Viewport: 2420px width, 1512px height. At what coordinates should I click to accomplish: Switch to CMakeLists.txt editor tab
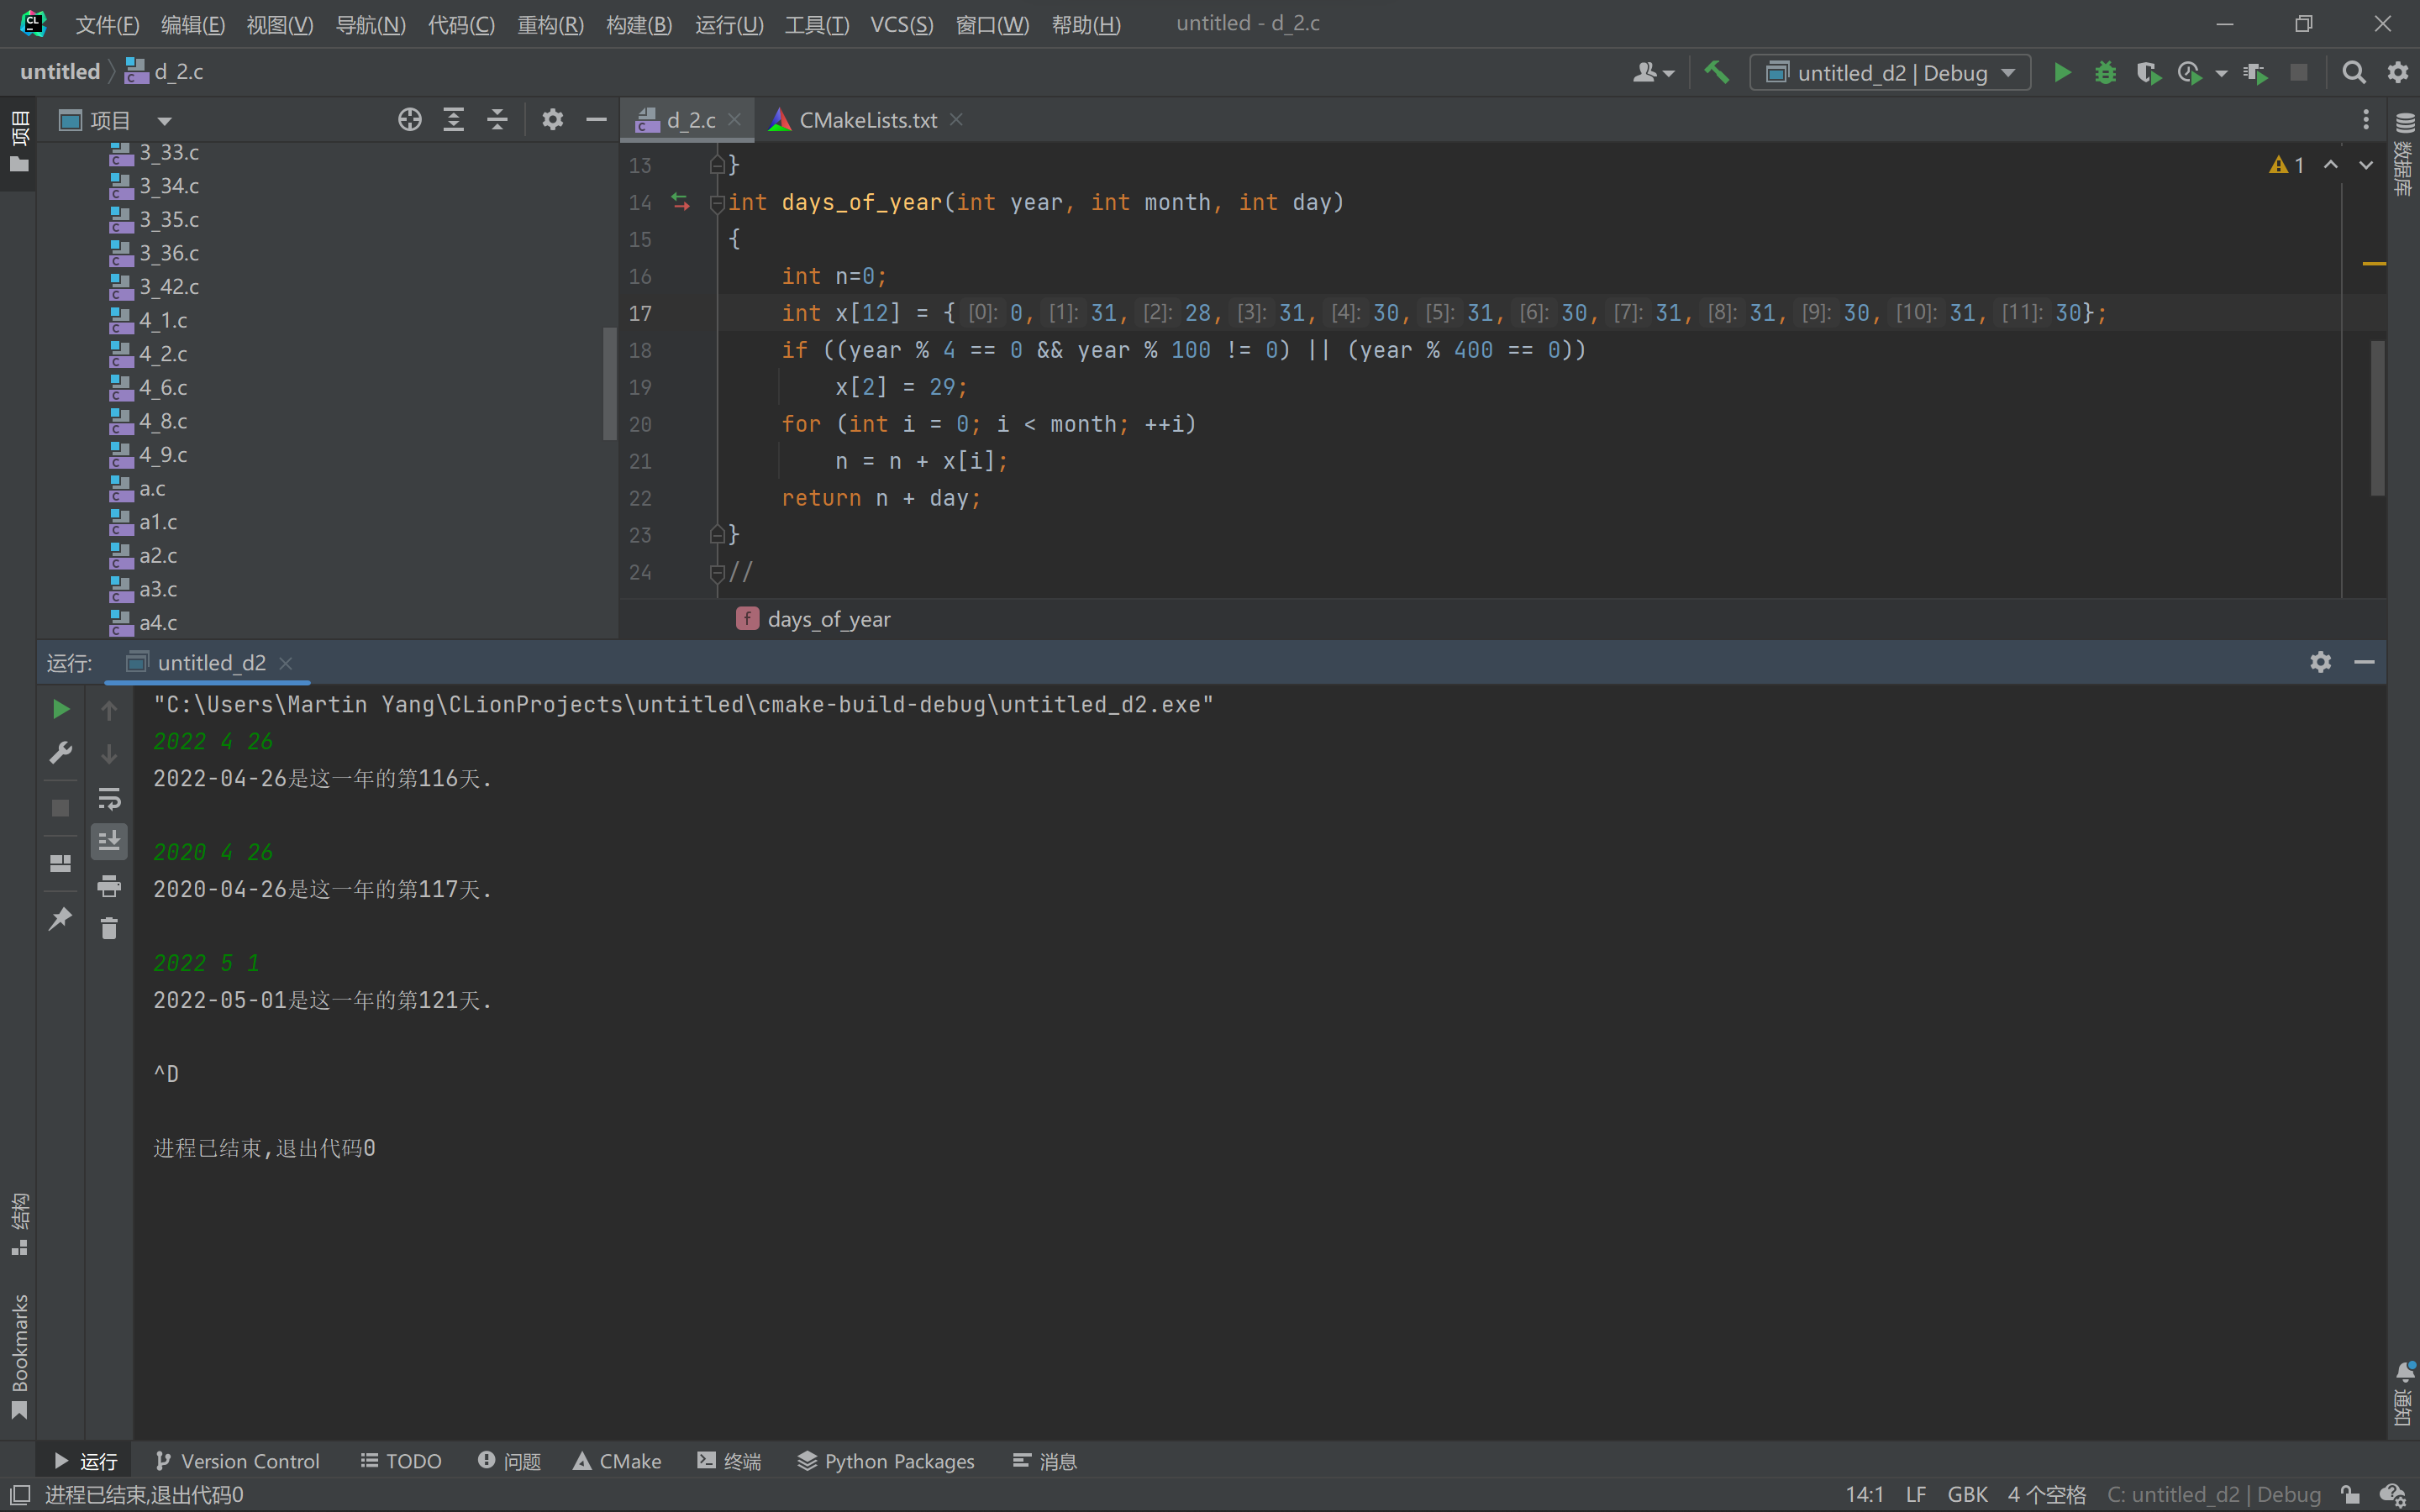[867, 120]
